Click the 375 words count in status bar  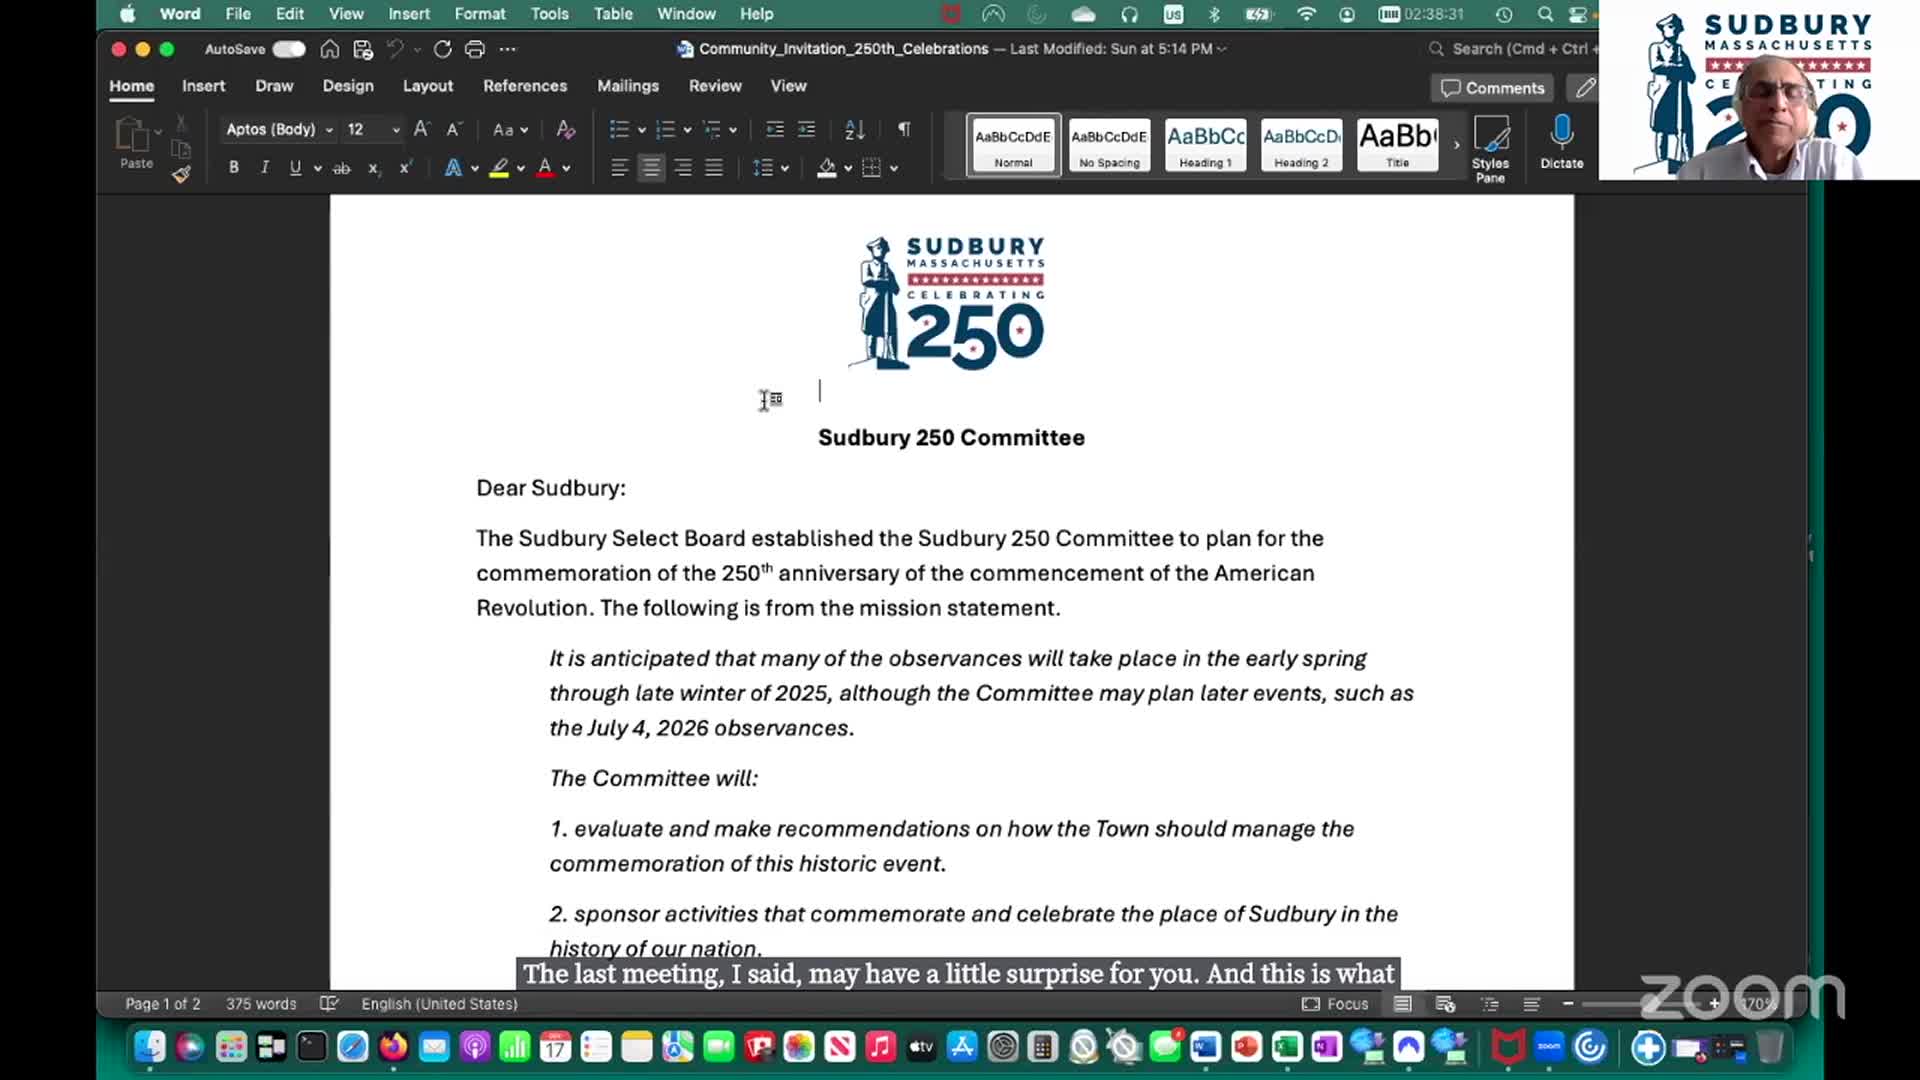[x=261, y=1004]
